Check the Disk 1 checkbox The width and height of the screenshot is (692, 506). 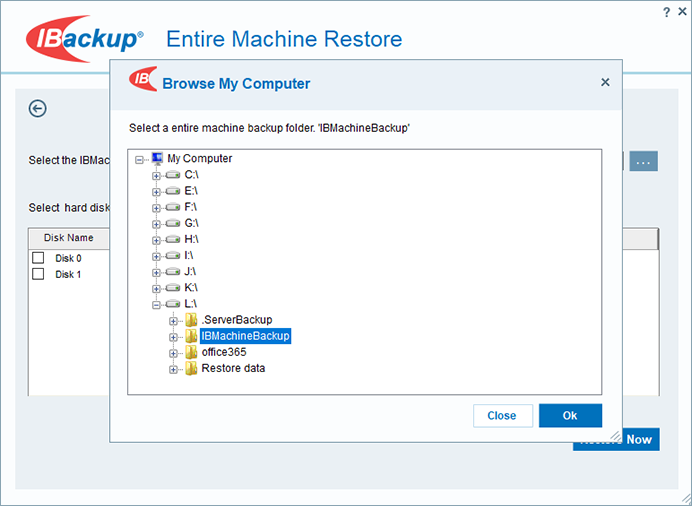tap(38, 274)
